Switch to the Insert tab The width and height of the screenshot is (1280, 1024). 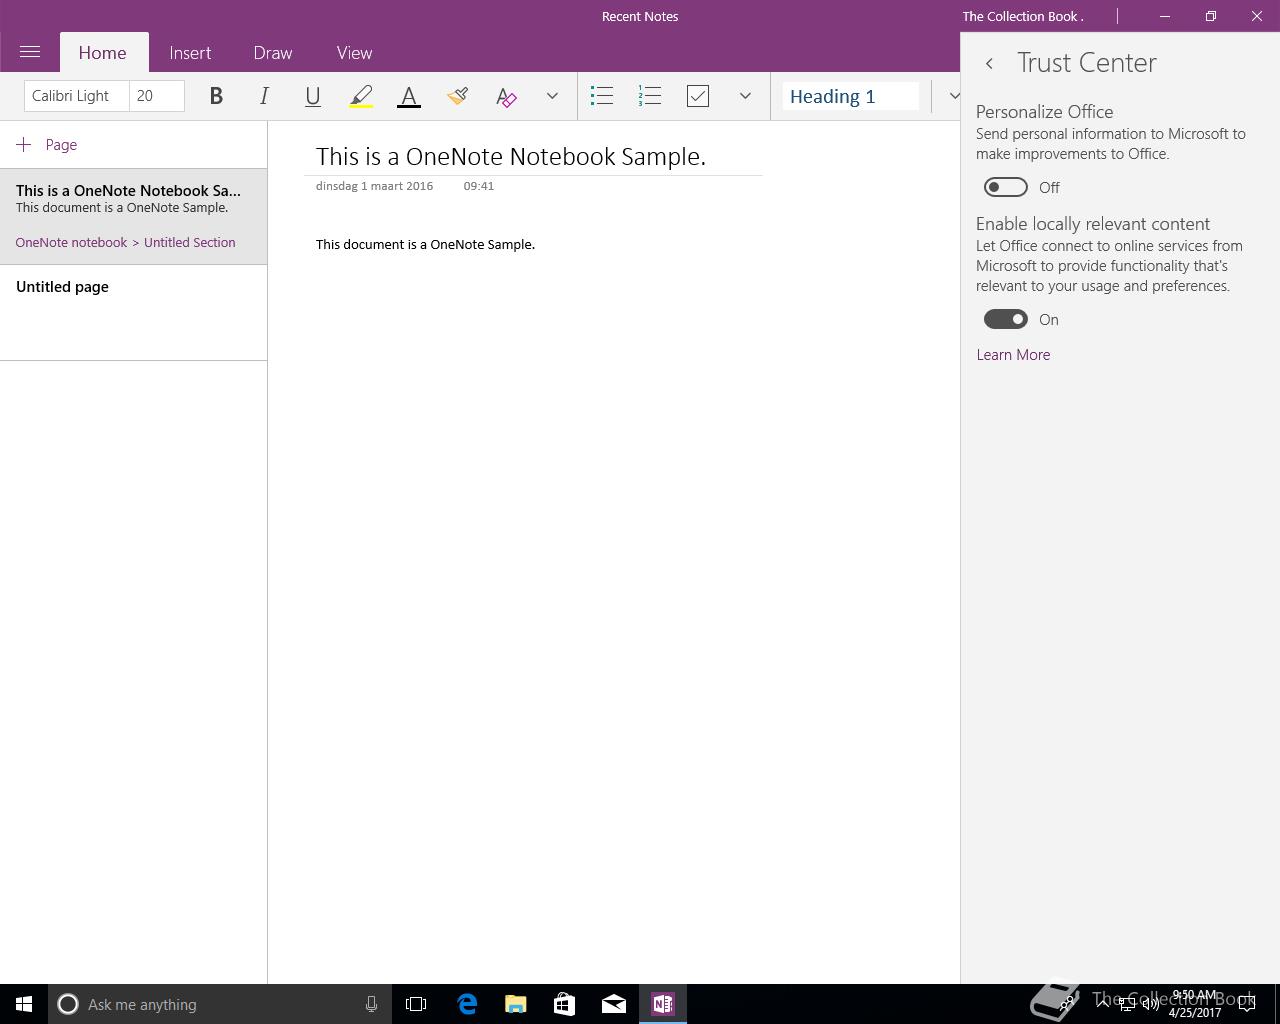pyautogui.click(x=190, y=53)
